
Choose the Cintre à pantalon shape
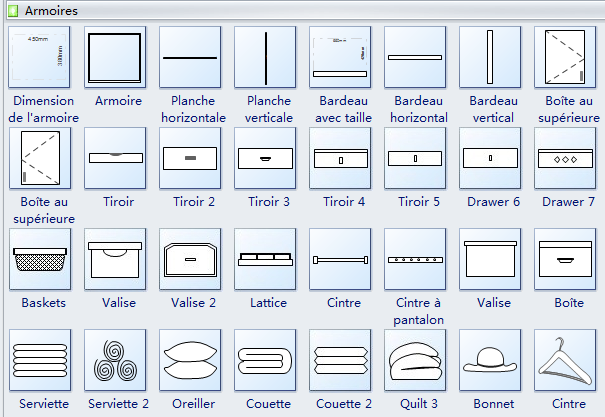[415, 259]
